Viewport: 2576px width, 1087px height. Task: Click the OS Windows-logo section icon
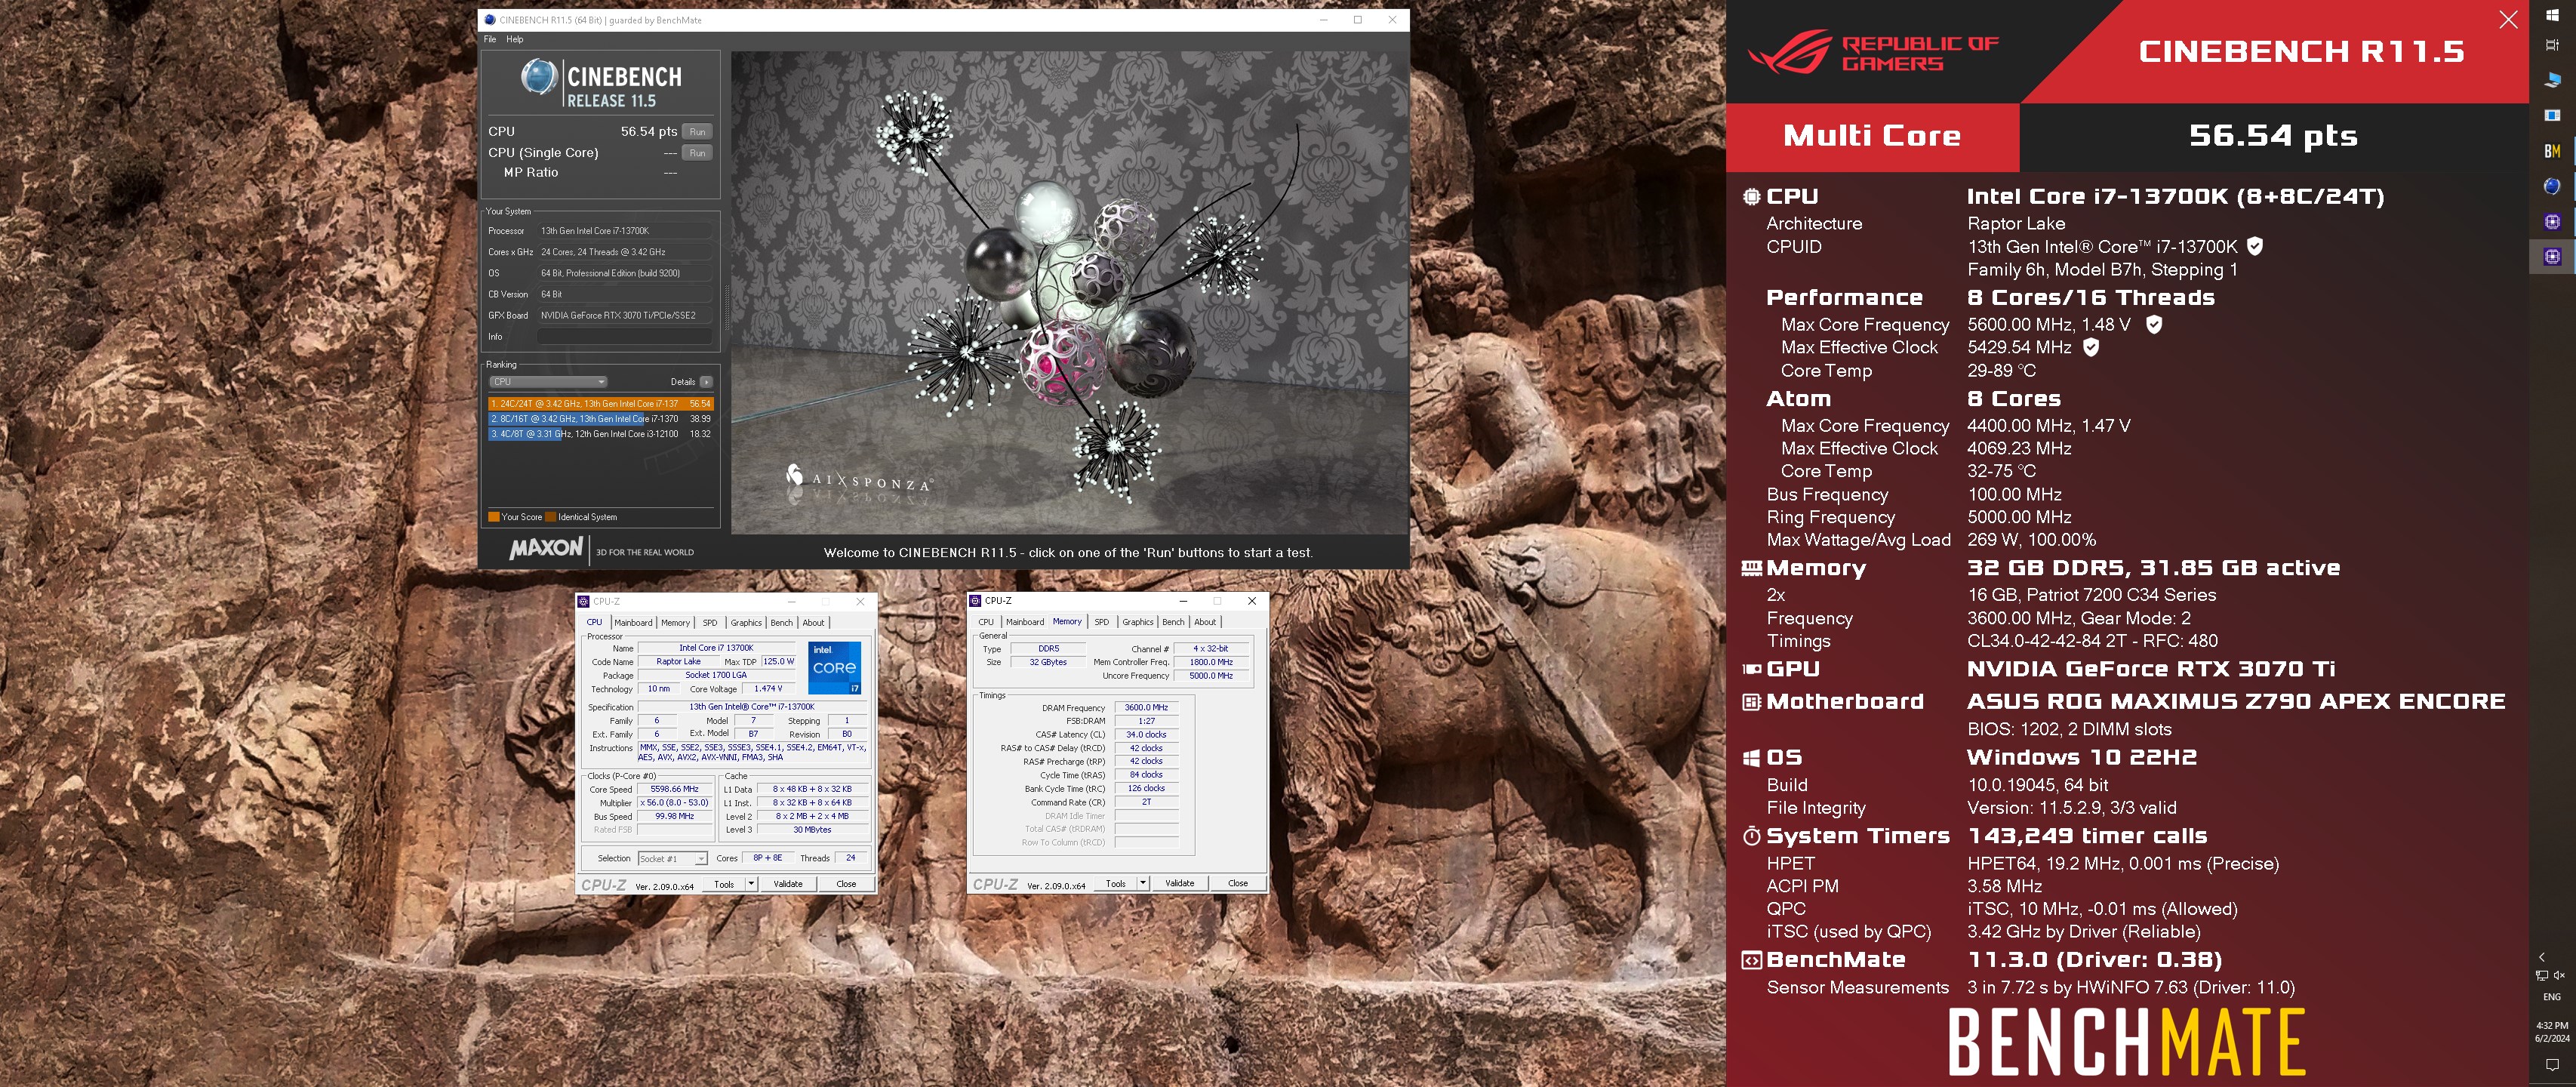click(1751, 758)
